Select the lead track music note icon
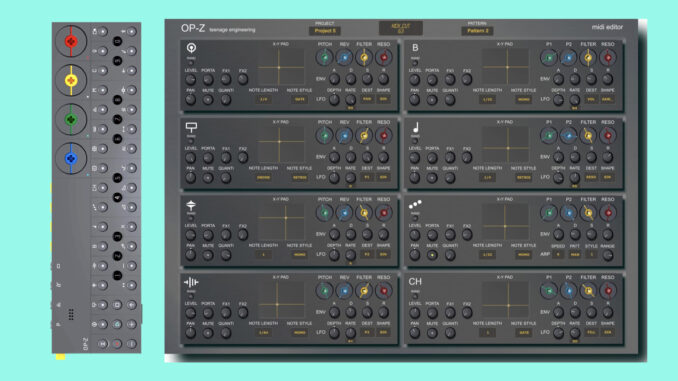Screen dimensions: 678x381 point(416,128)
